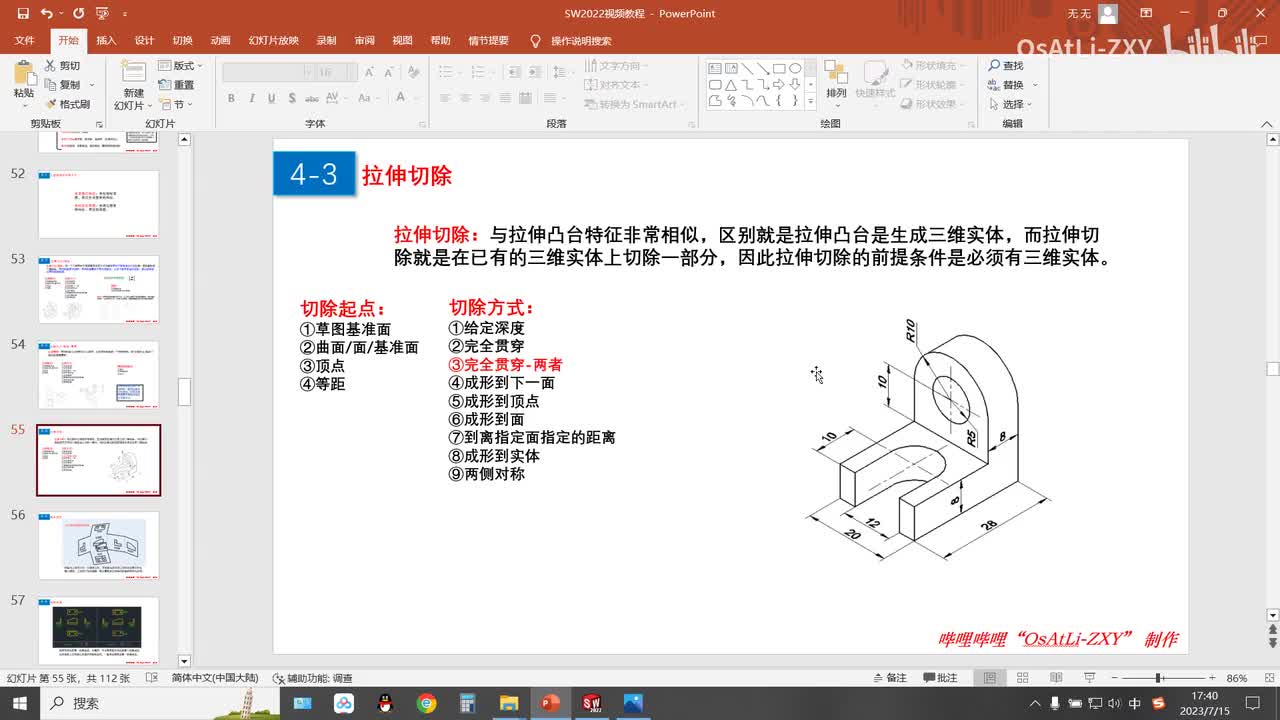Open Quick Styles (快速样式) gallery
1280x720 pixels.
(875, 79)
